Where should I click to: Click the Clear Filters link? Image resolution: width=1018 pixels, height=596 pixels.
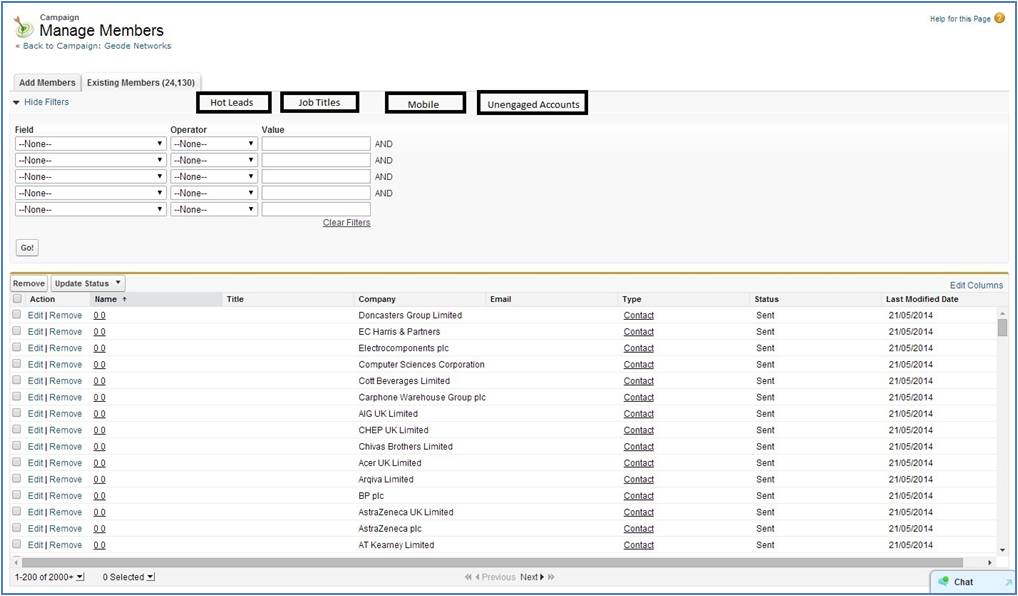[346, 223]
